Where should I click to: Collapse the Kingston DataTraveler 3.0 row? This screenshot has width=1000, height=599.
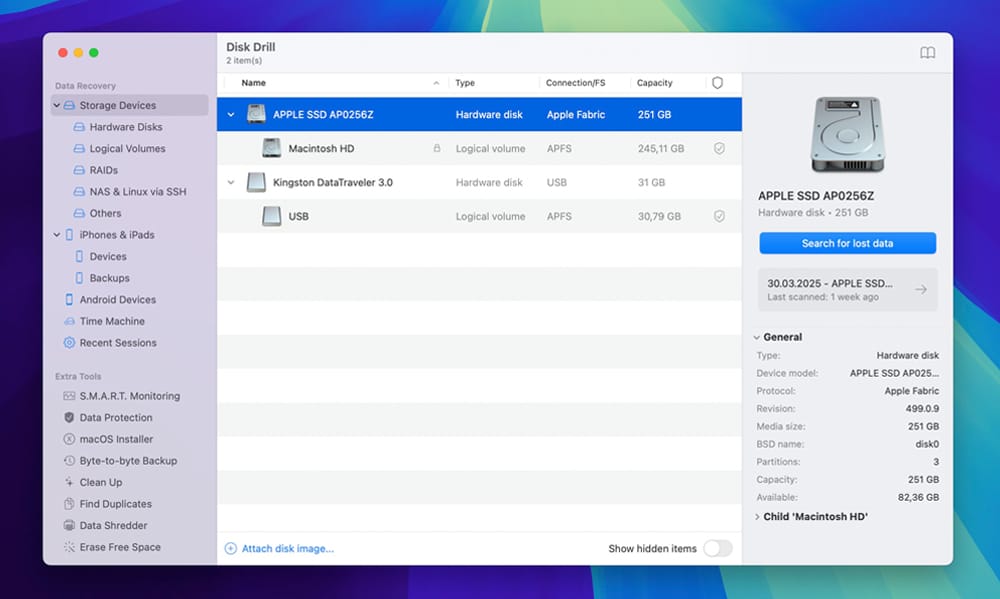click(231, 182)
